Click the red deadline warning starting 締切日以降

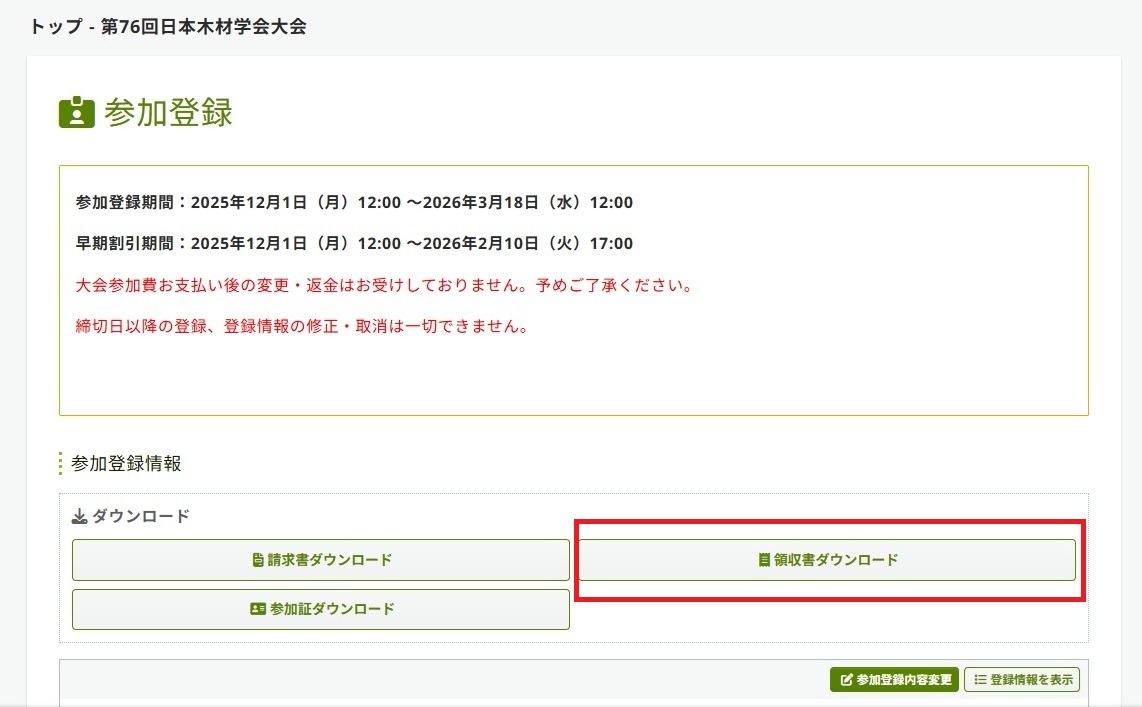pos(302,327)
